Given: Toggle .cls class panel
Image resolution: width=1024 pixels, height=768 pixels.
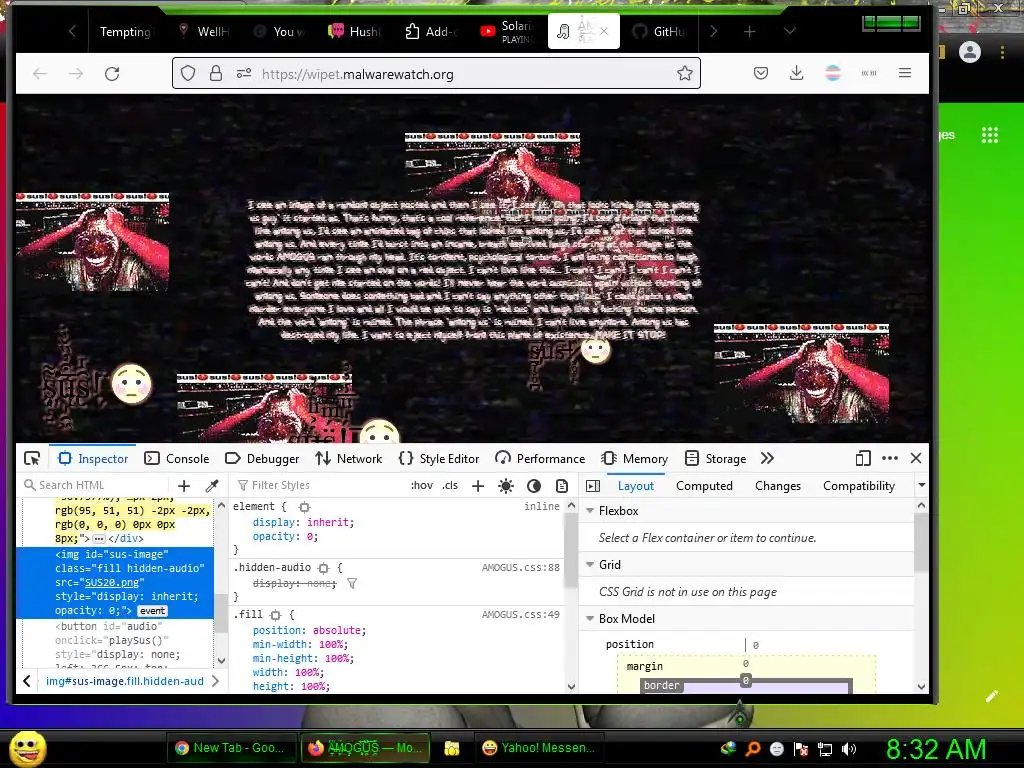Looking at the screenshot, I should 450,485.
